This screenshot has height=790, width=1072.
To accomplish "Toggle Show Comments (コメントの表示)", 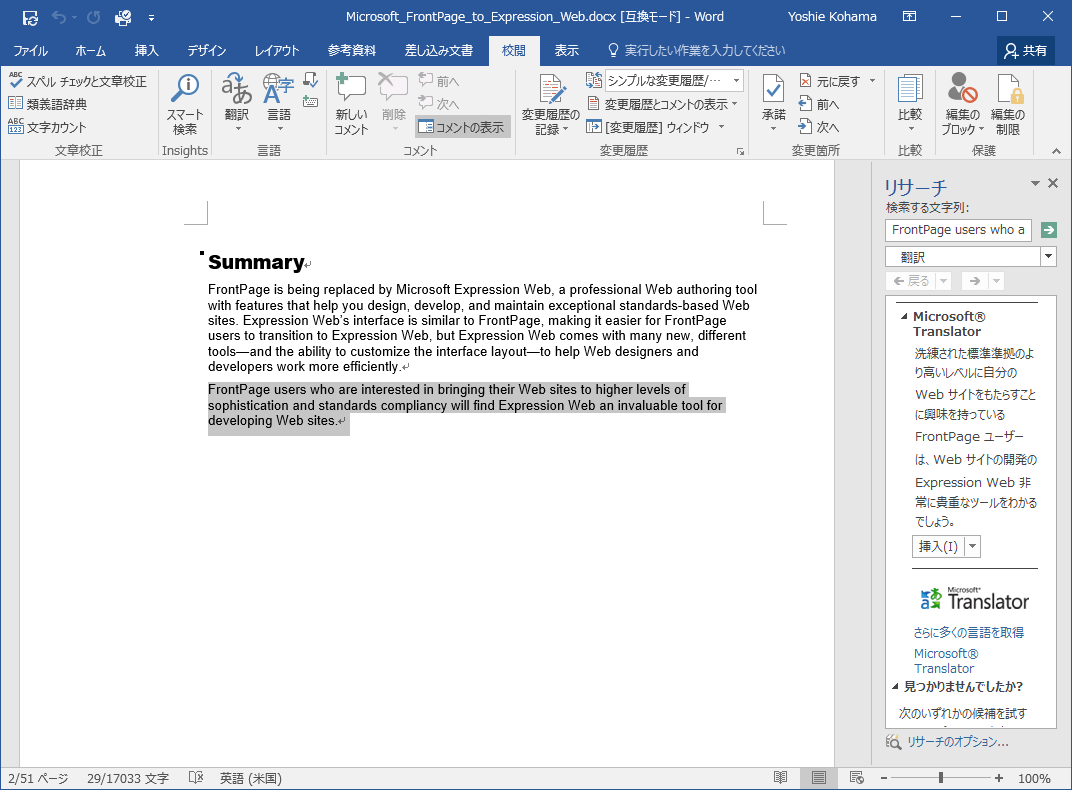I will [462, 127].
